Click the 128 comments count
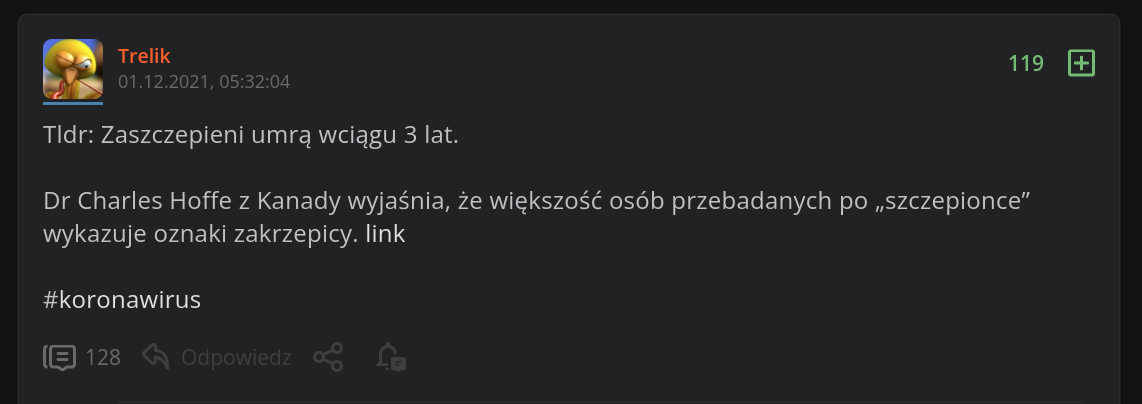 click(103, 357)
